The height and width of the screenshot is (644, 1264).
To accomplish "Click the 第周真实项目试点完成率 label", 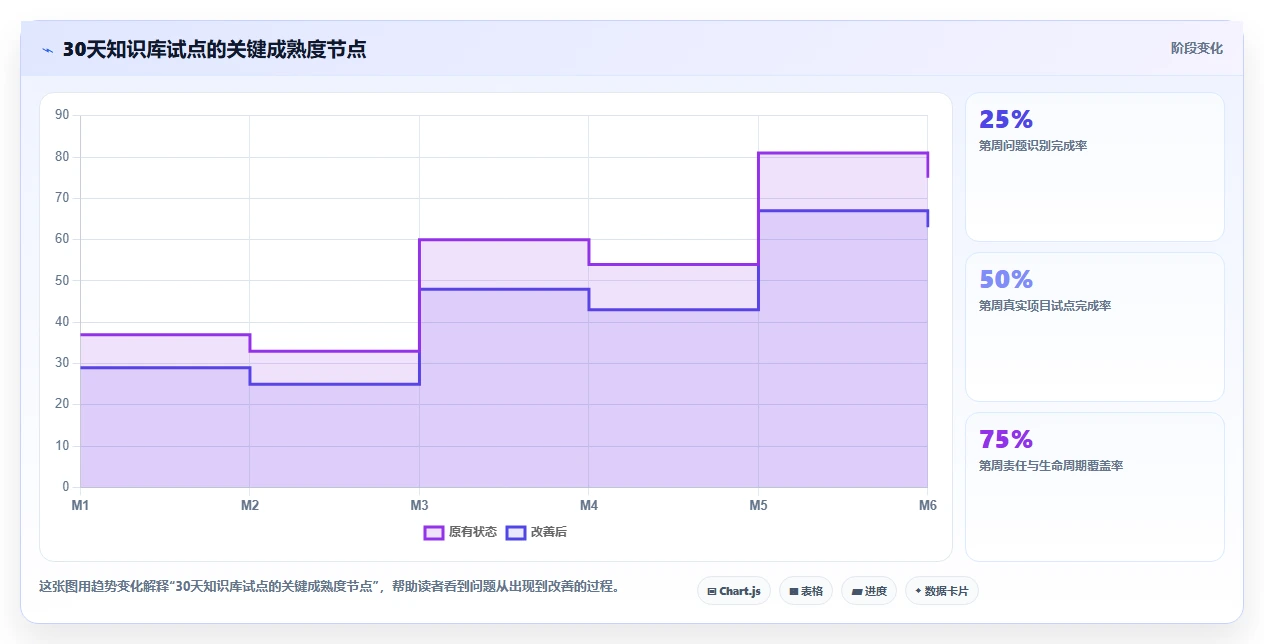I will [1045, 306].
